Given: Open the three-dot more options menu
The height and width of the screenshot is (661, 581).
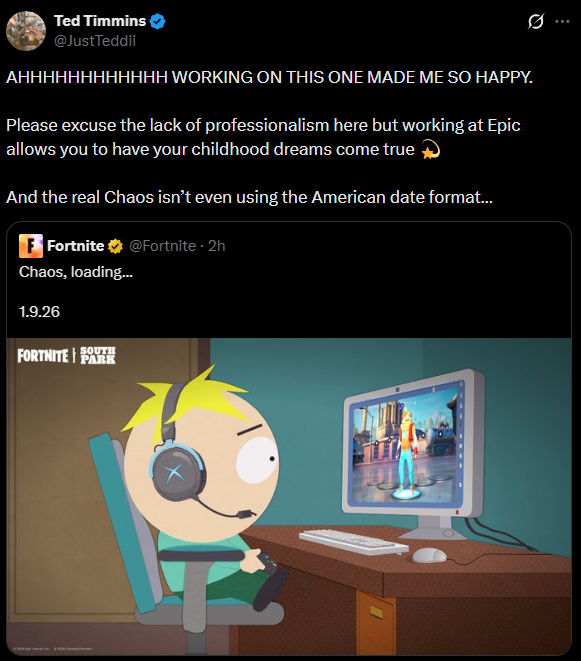Looking at the screenshot, I should point(562,21).
